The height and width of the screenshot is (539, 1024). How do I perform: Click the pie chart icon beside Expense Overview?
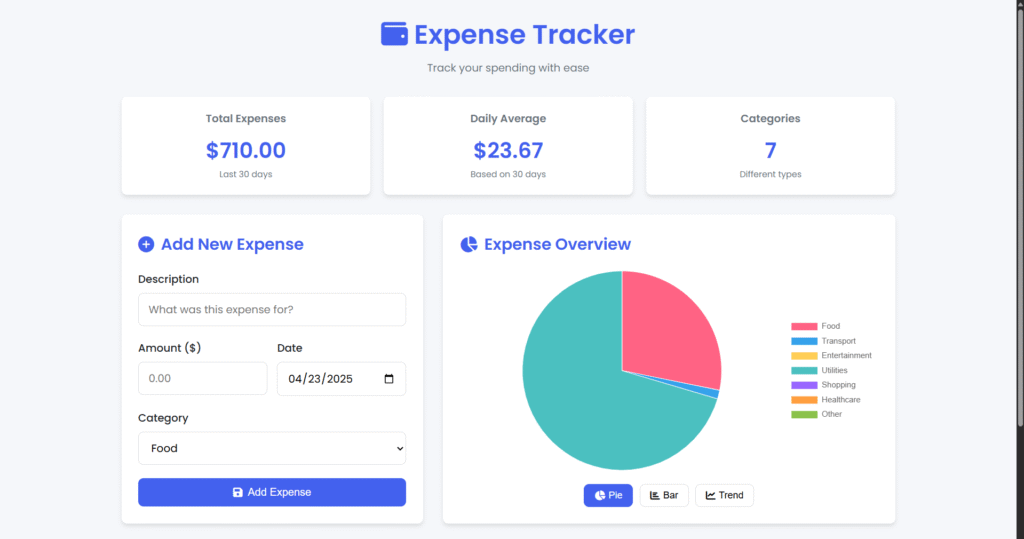coord(468,245)
